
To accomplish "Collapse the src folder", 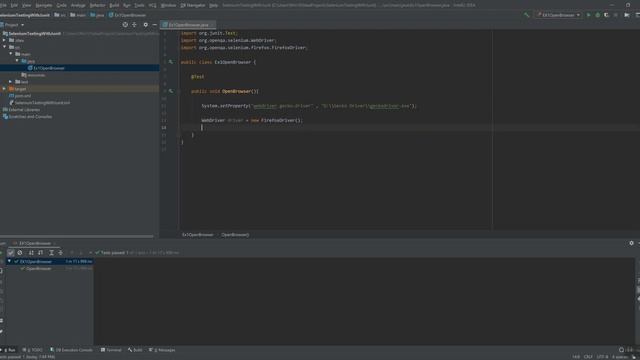I will [x=4, y=47].
